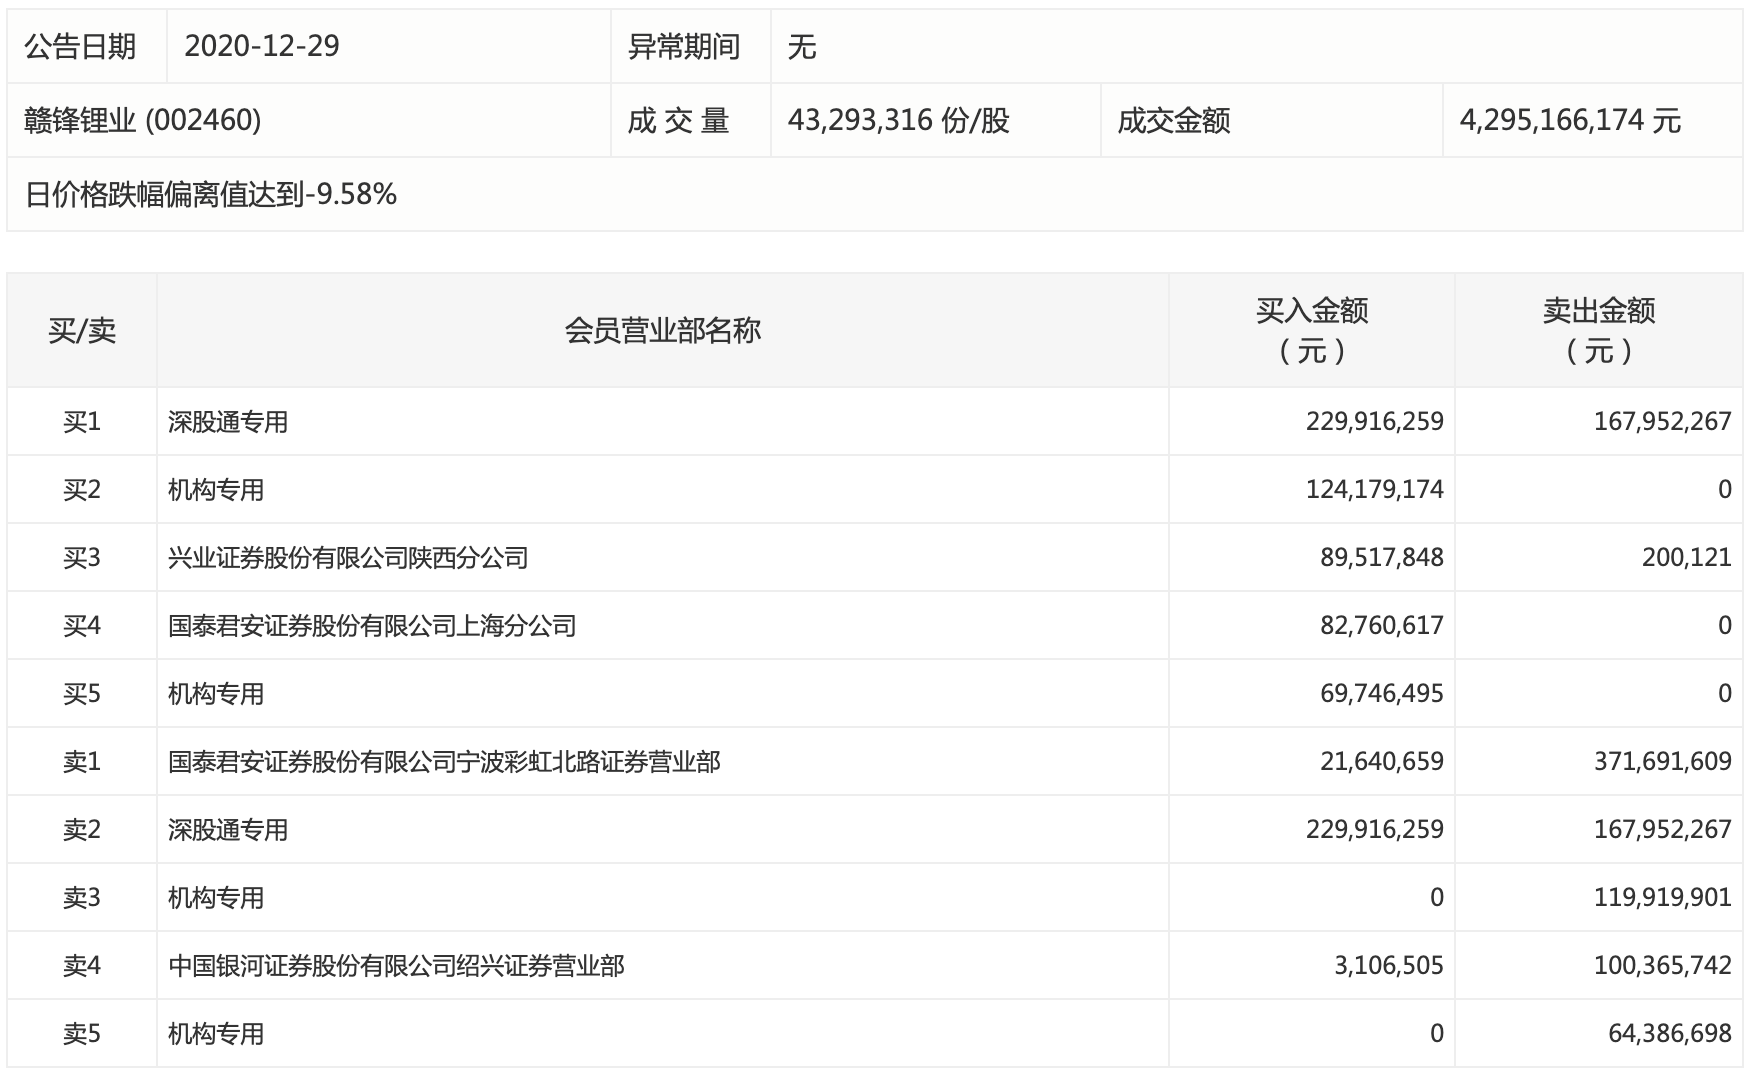
Task: Click the announcement date 2020-12-29
Action: (x=262, y=46)
